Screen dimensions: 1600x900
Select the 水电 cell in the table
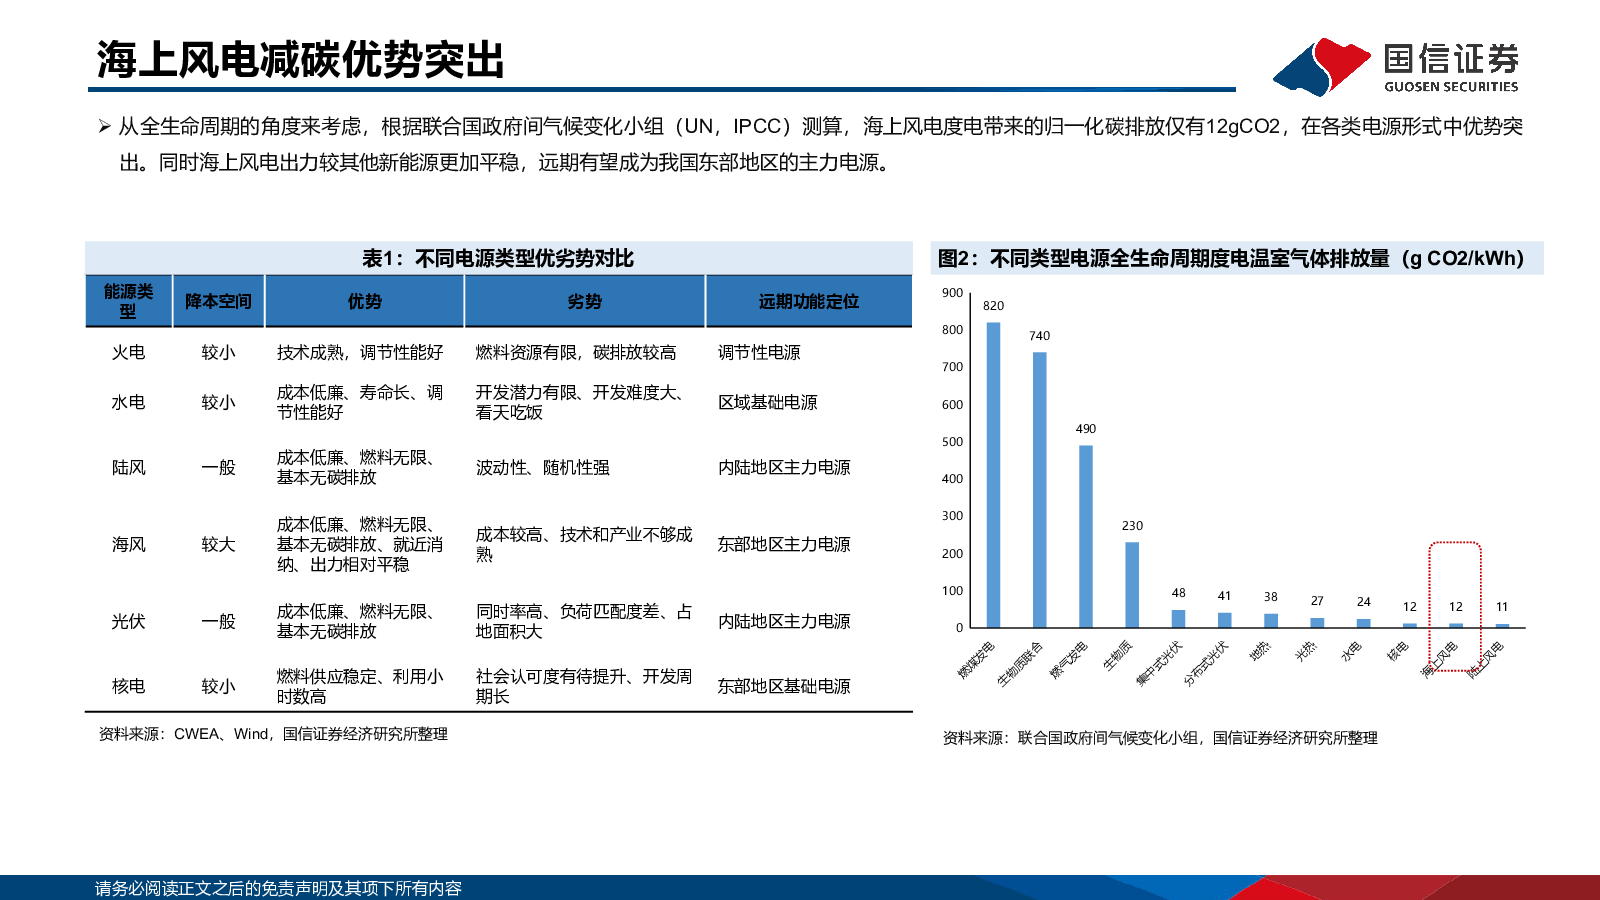[128, 402]
